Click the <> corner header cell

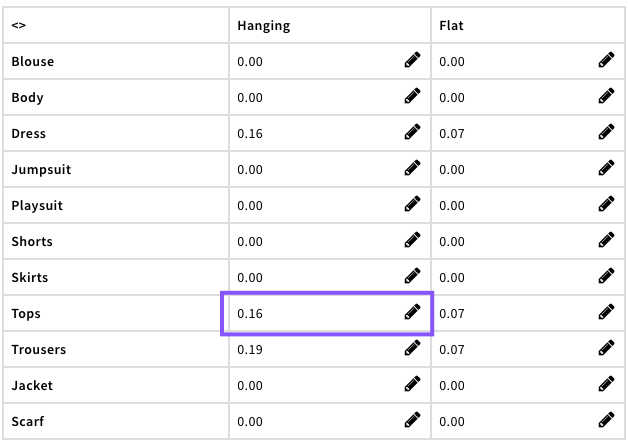tap(18, 26)
